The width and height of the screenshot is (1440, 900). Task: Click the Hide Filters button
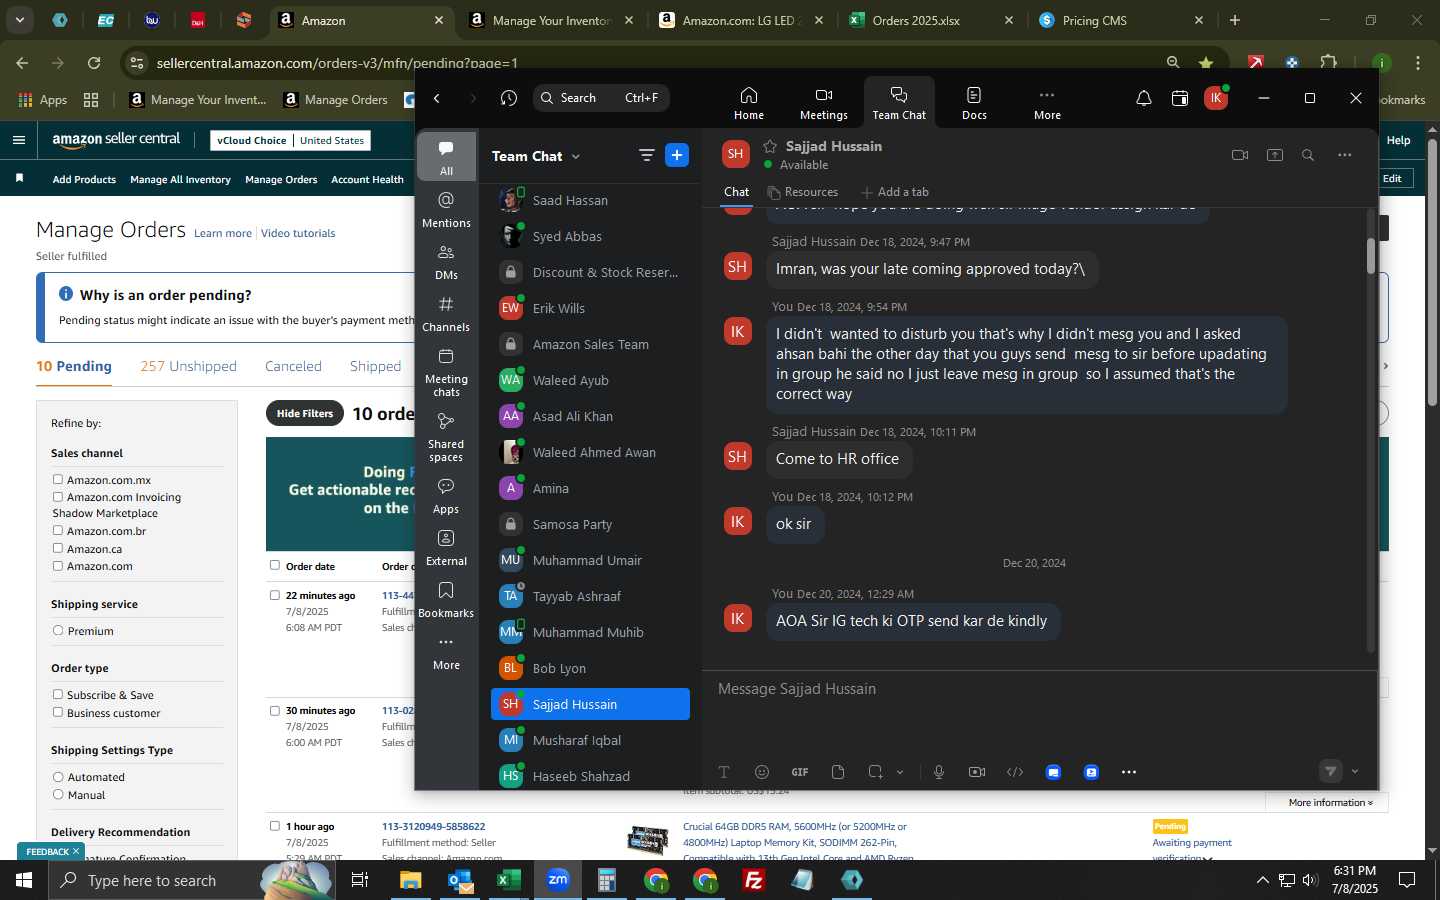coord(305,413)
